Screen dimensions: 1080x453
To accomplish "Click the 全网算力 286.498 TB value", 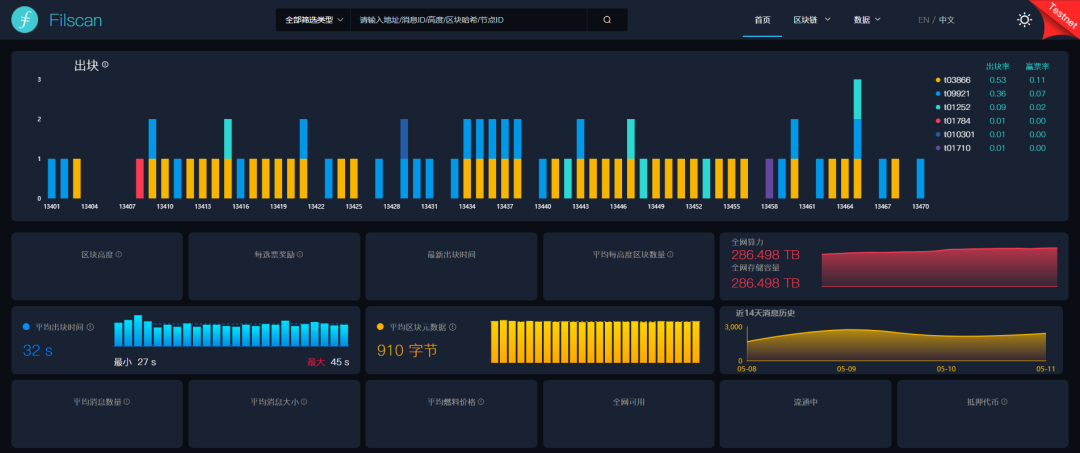I will click(x=765, y=255).
